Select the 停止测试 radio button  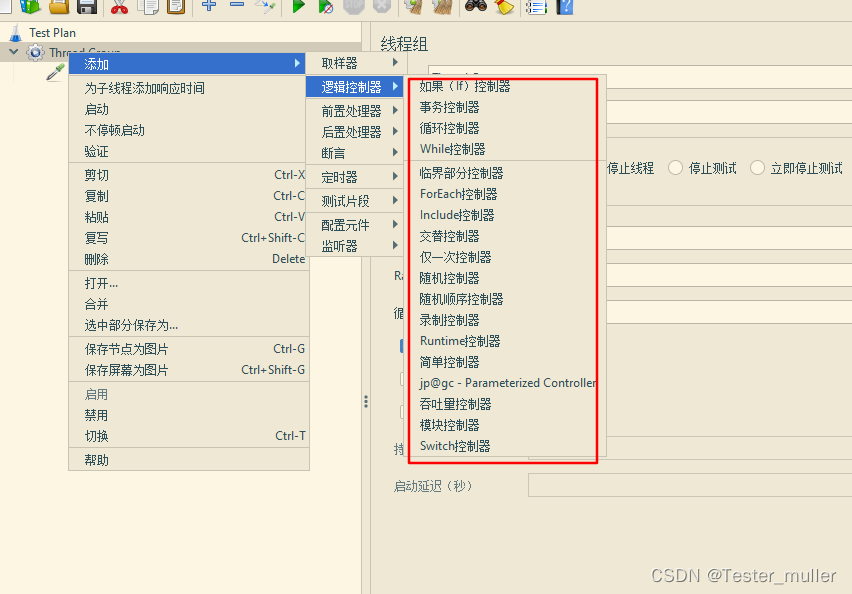tap(675, 167)
